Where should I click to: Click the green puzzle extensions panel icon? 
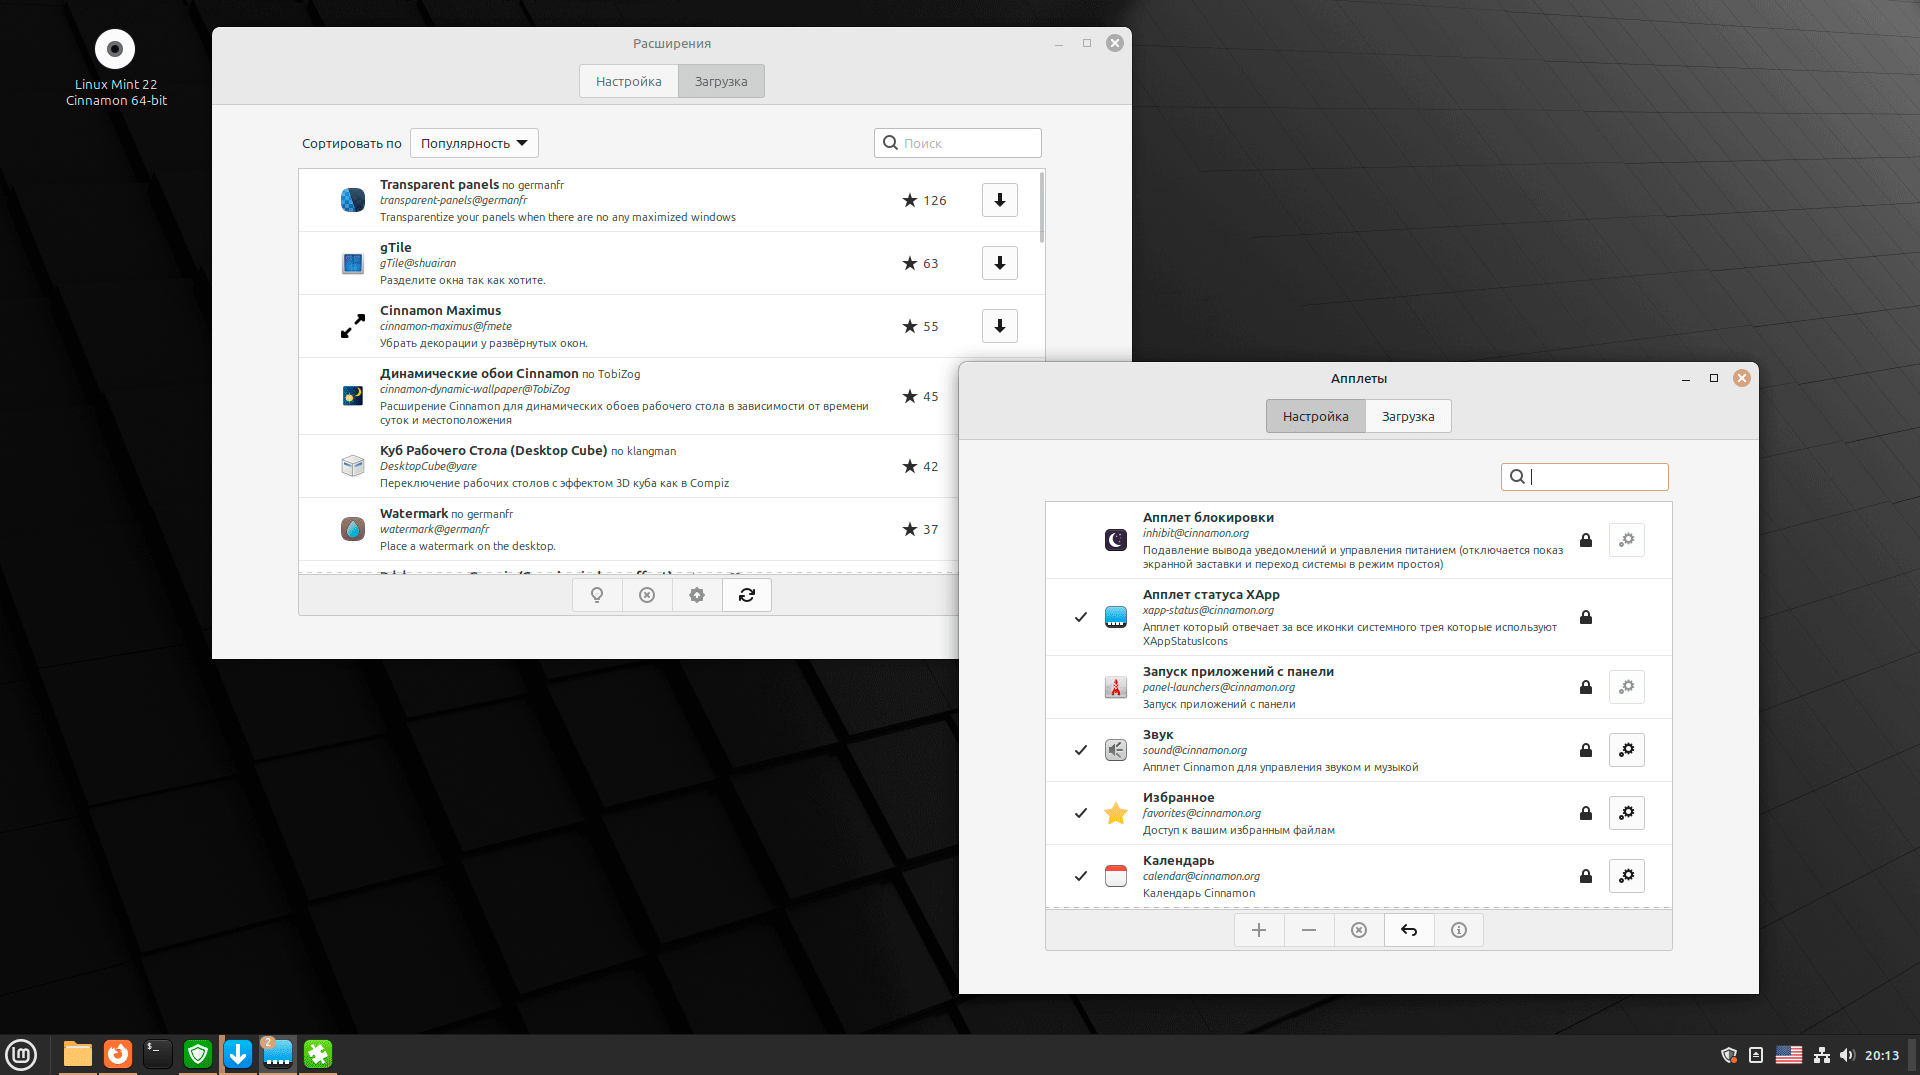point(318,1054)
